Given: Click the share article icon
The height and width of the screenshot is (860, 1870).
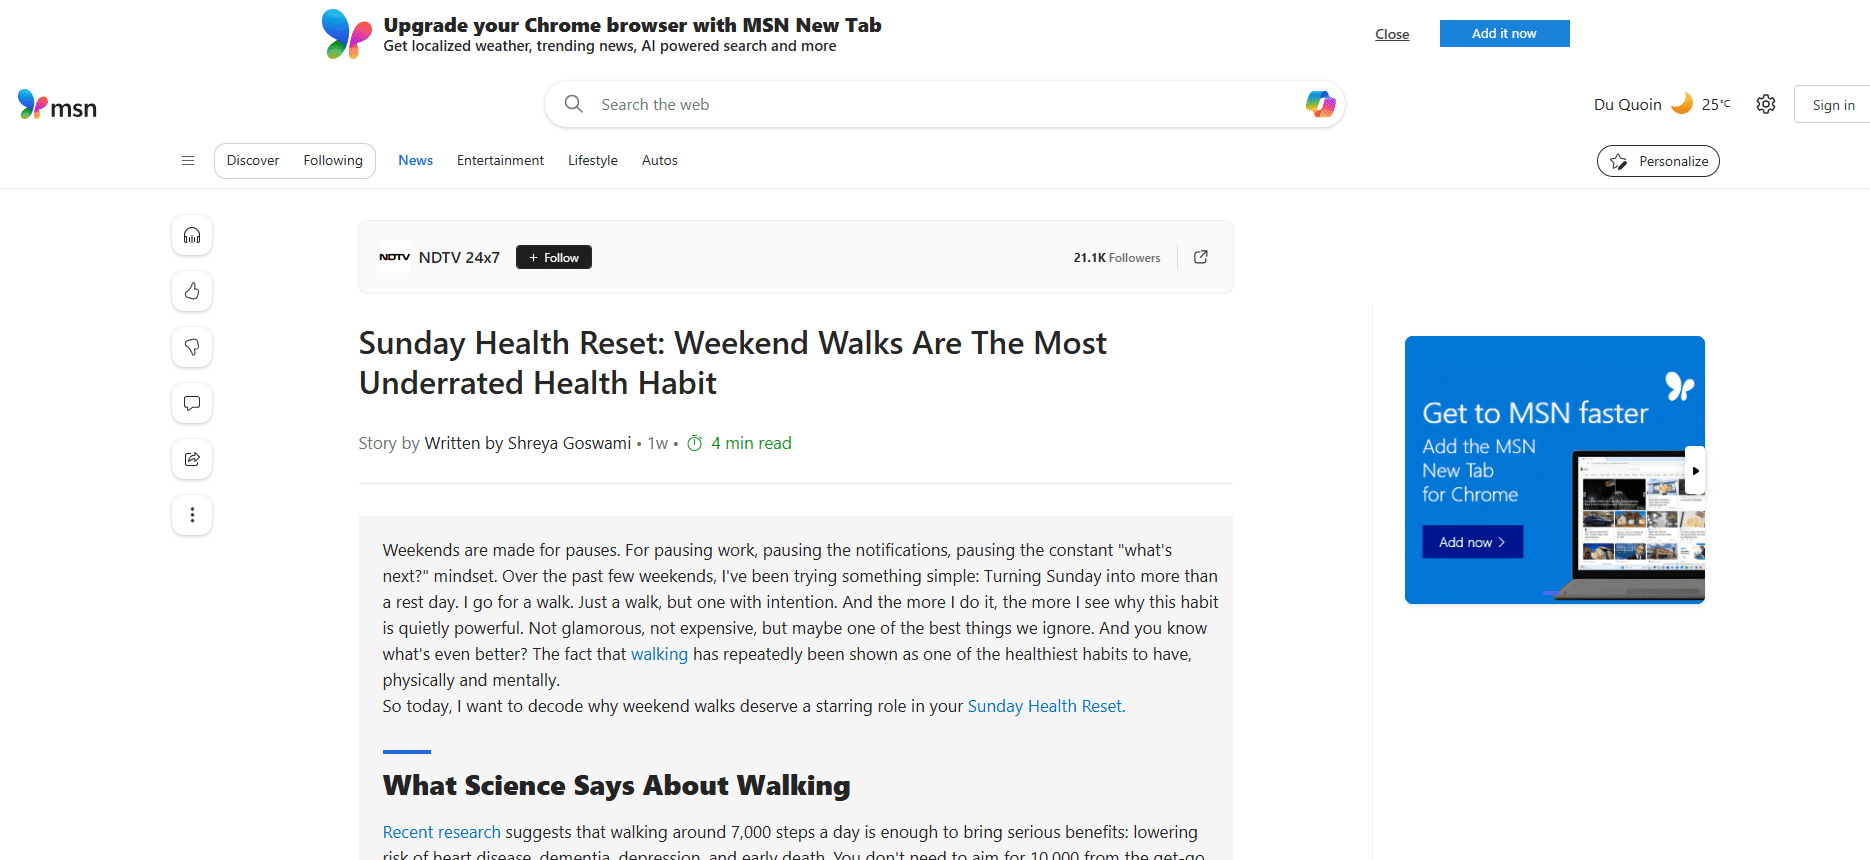Looking at the screenshot, I should (192, 460).
